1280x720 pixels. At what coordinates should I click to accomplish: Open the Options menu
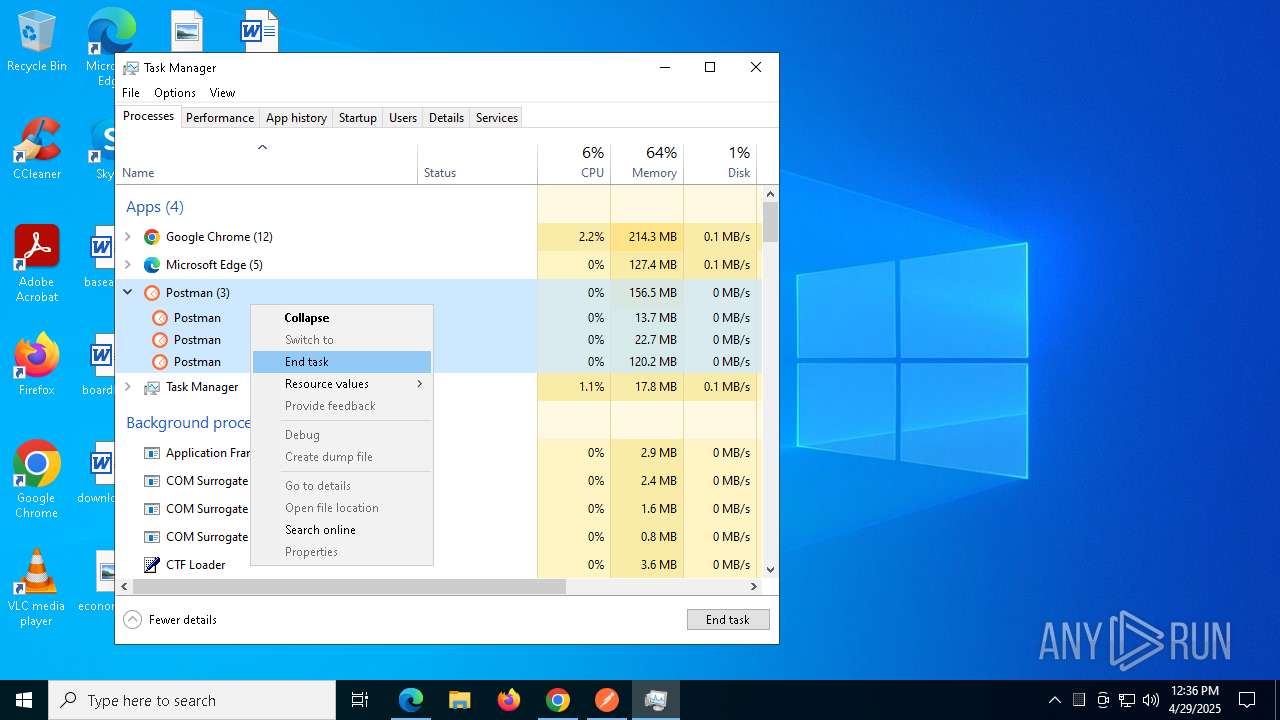(x=175, y=93)
